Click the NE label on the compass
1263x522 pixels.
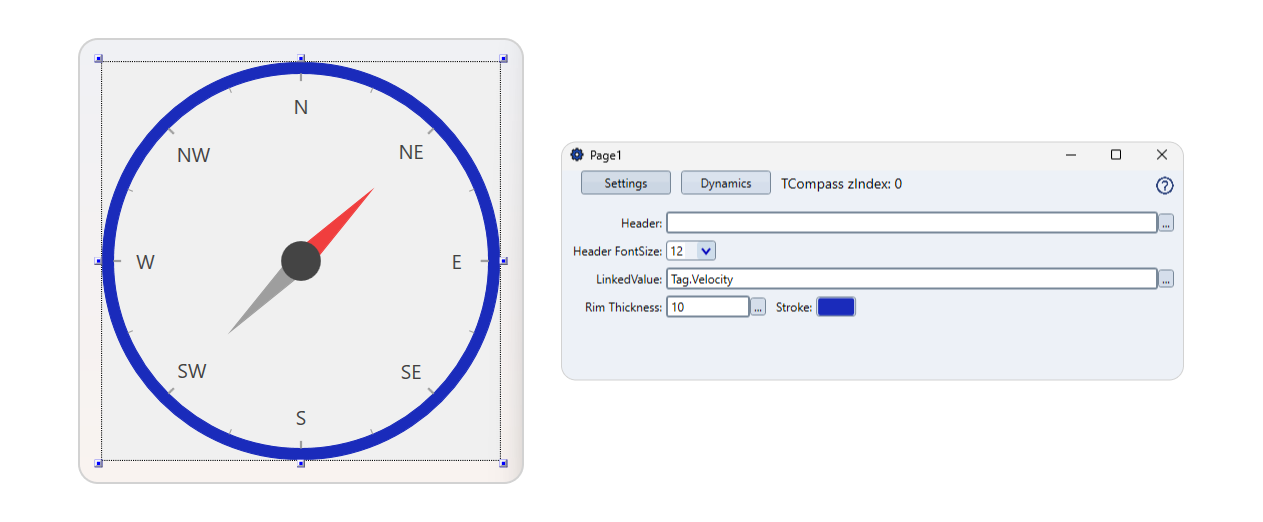pos(411,153)
